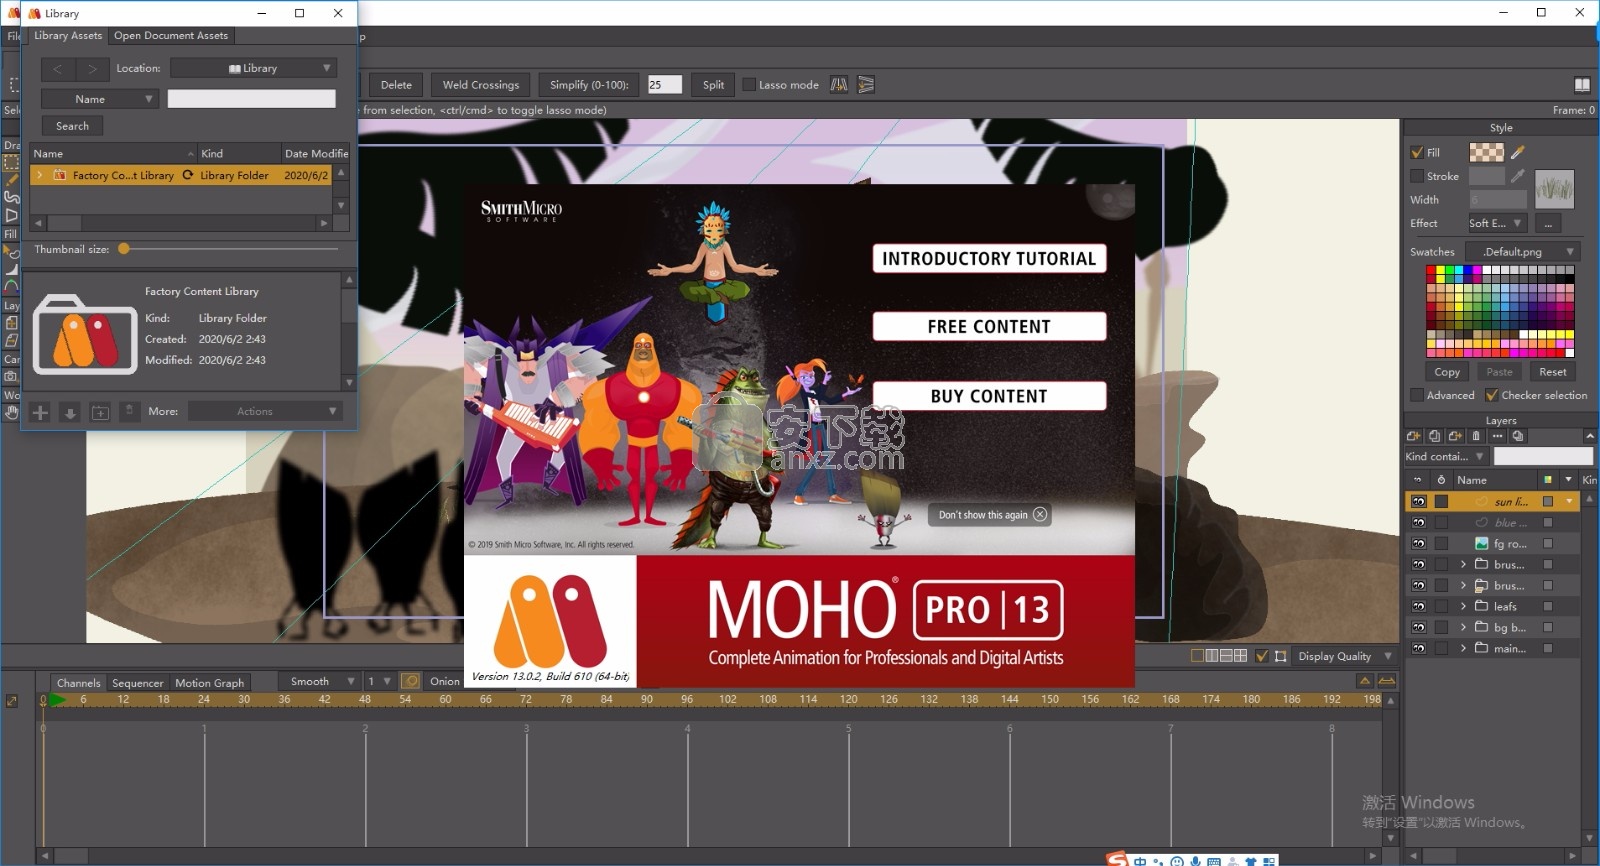Viewport: 1600px width, 866px height.
Task: Open the Smooth interpolation dropdown
Action: pos(318,681)
